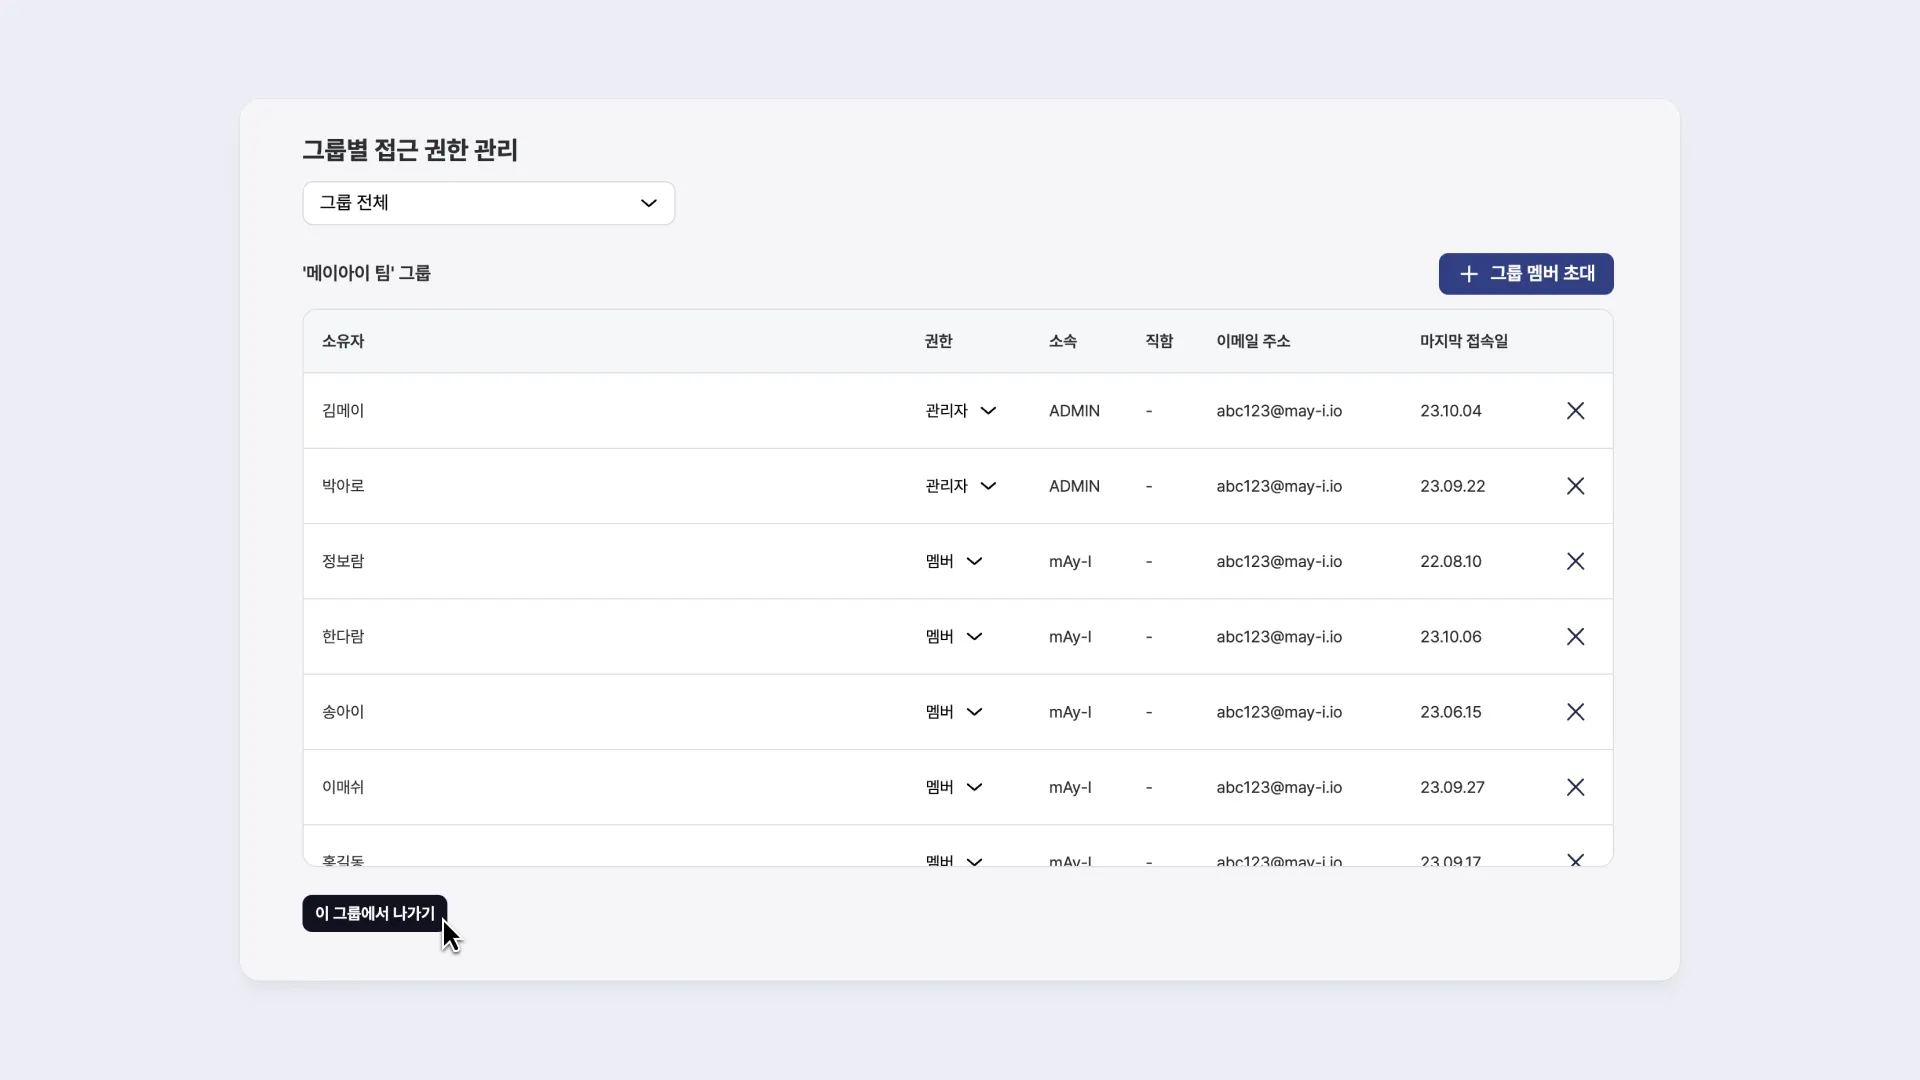The height and width of the screenshot is (1080, 1920).
Task: Click the 권한 column header
Action: [938, 341]
